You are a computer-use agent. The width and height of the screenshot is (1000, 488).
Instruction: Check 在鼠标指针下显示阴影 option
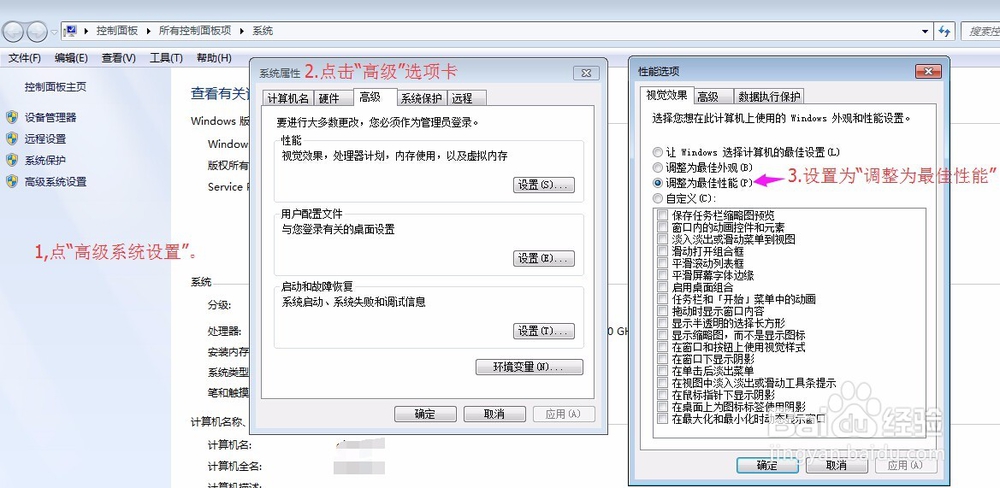coord(662,396)
